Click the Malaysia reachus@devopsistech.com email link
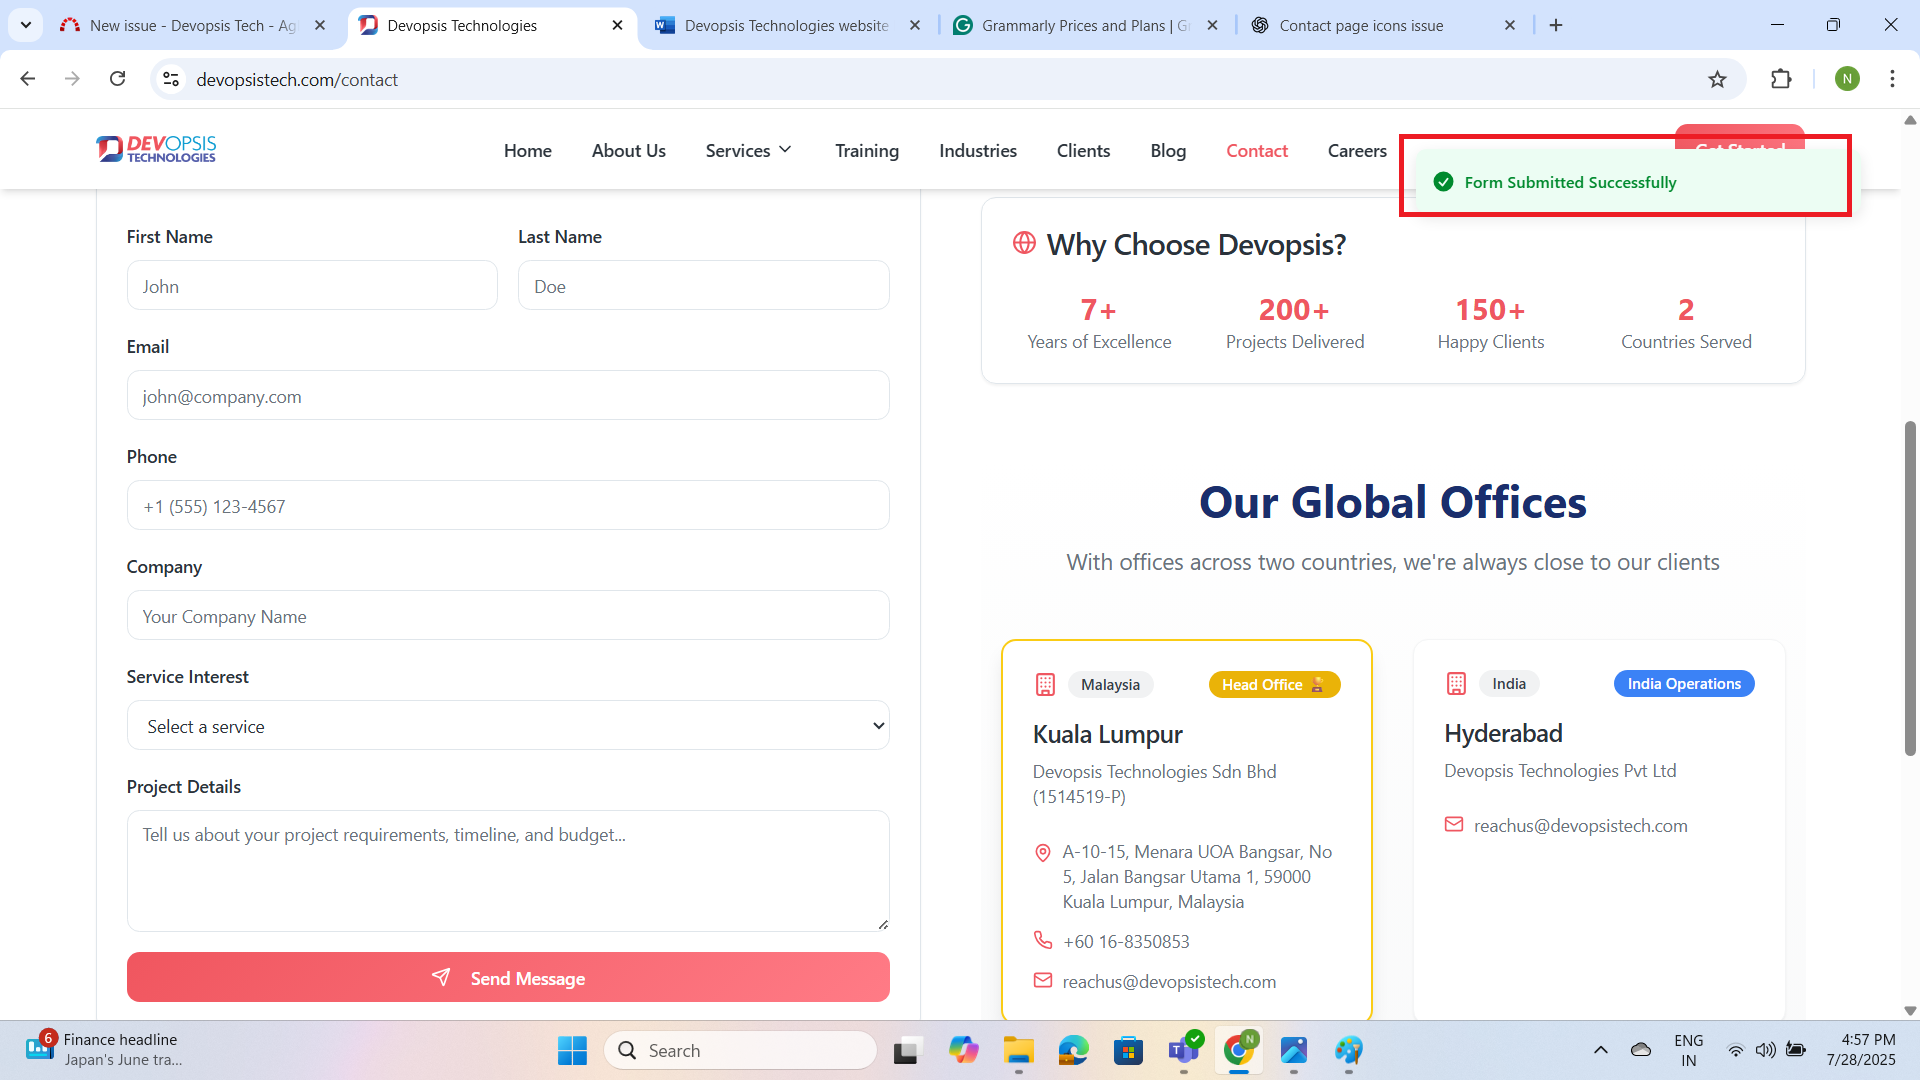Screen dimensions: 1920x1080 click(1169, 982)
